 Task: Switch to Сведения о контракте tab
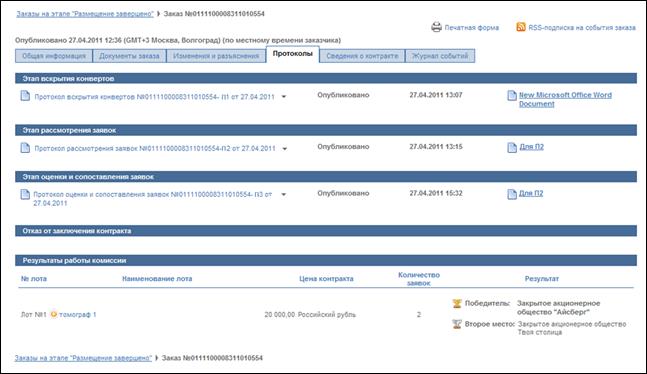click(362, 56)
